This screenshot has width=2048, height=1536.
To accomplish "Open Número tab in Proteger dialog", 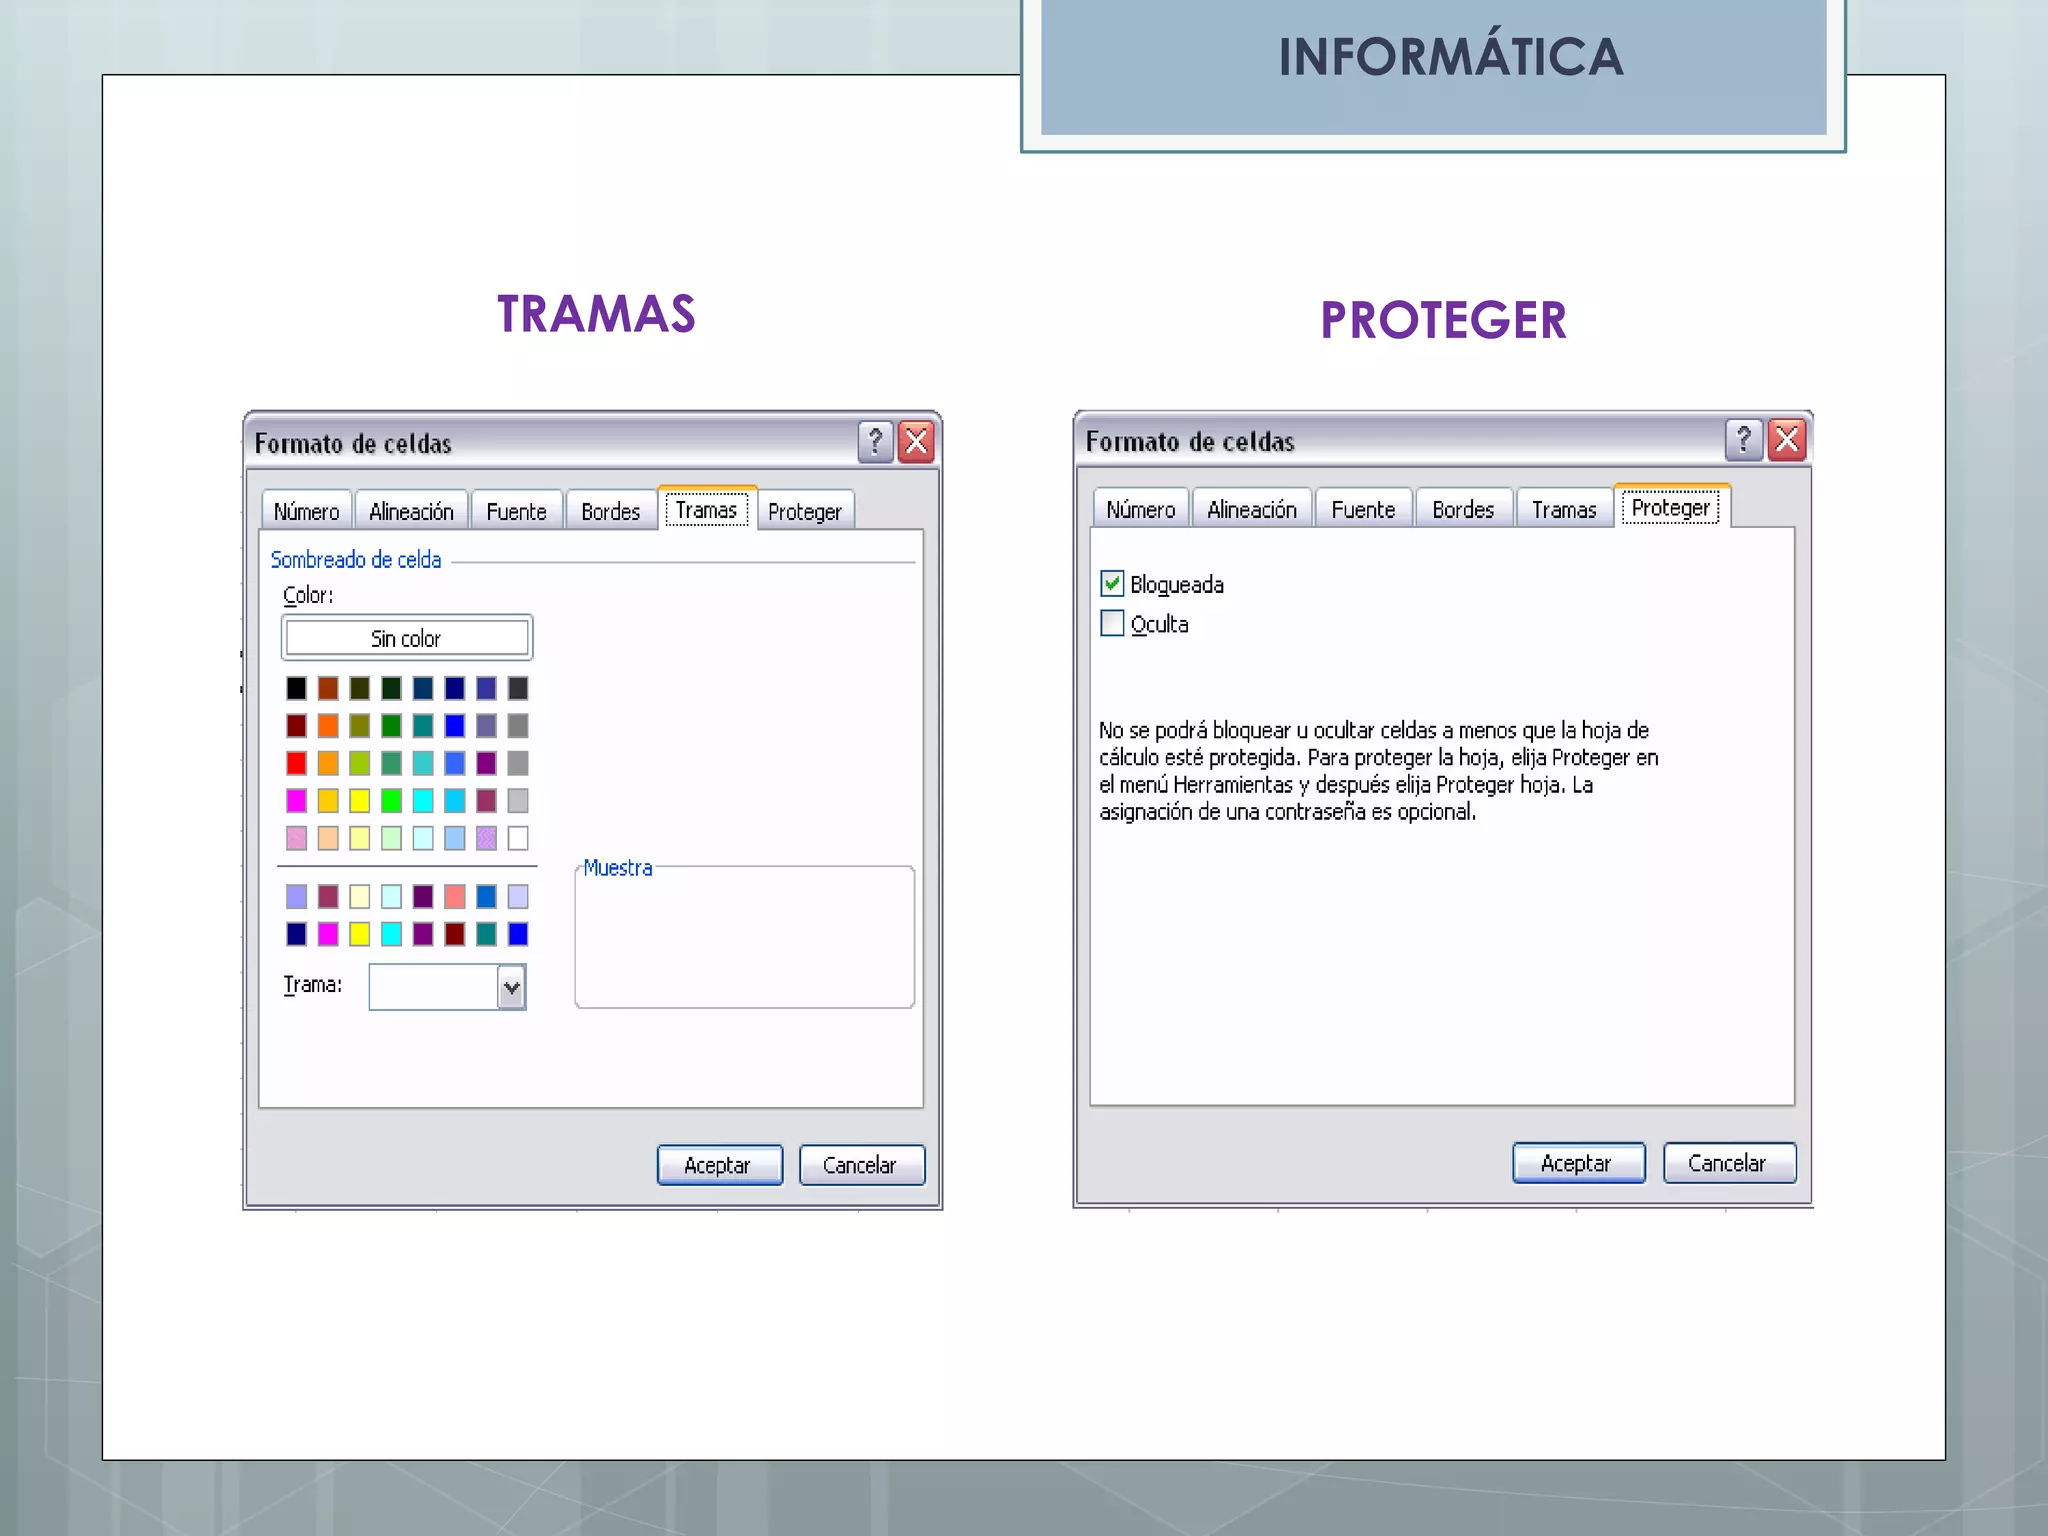I will click(1141, 509).
